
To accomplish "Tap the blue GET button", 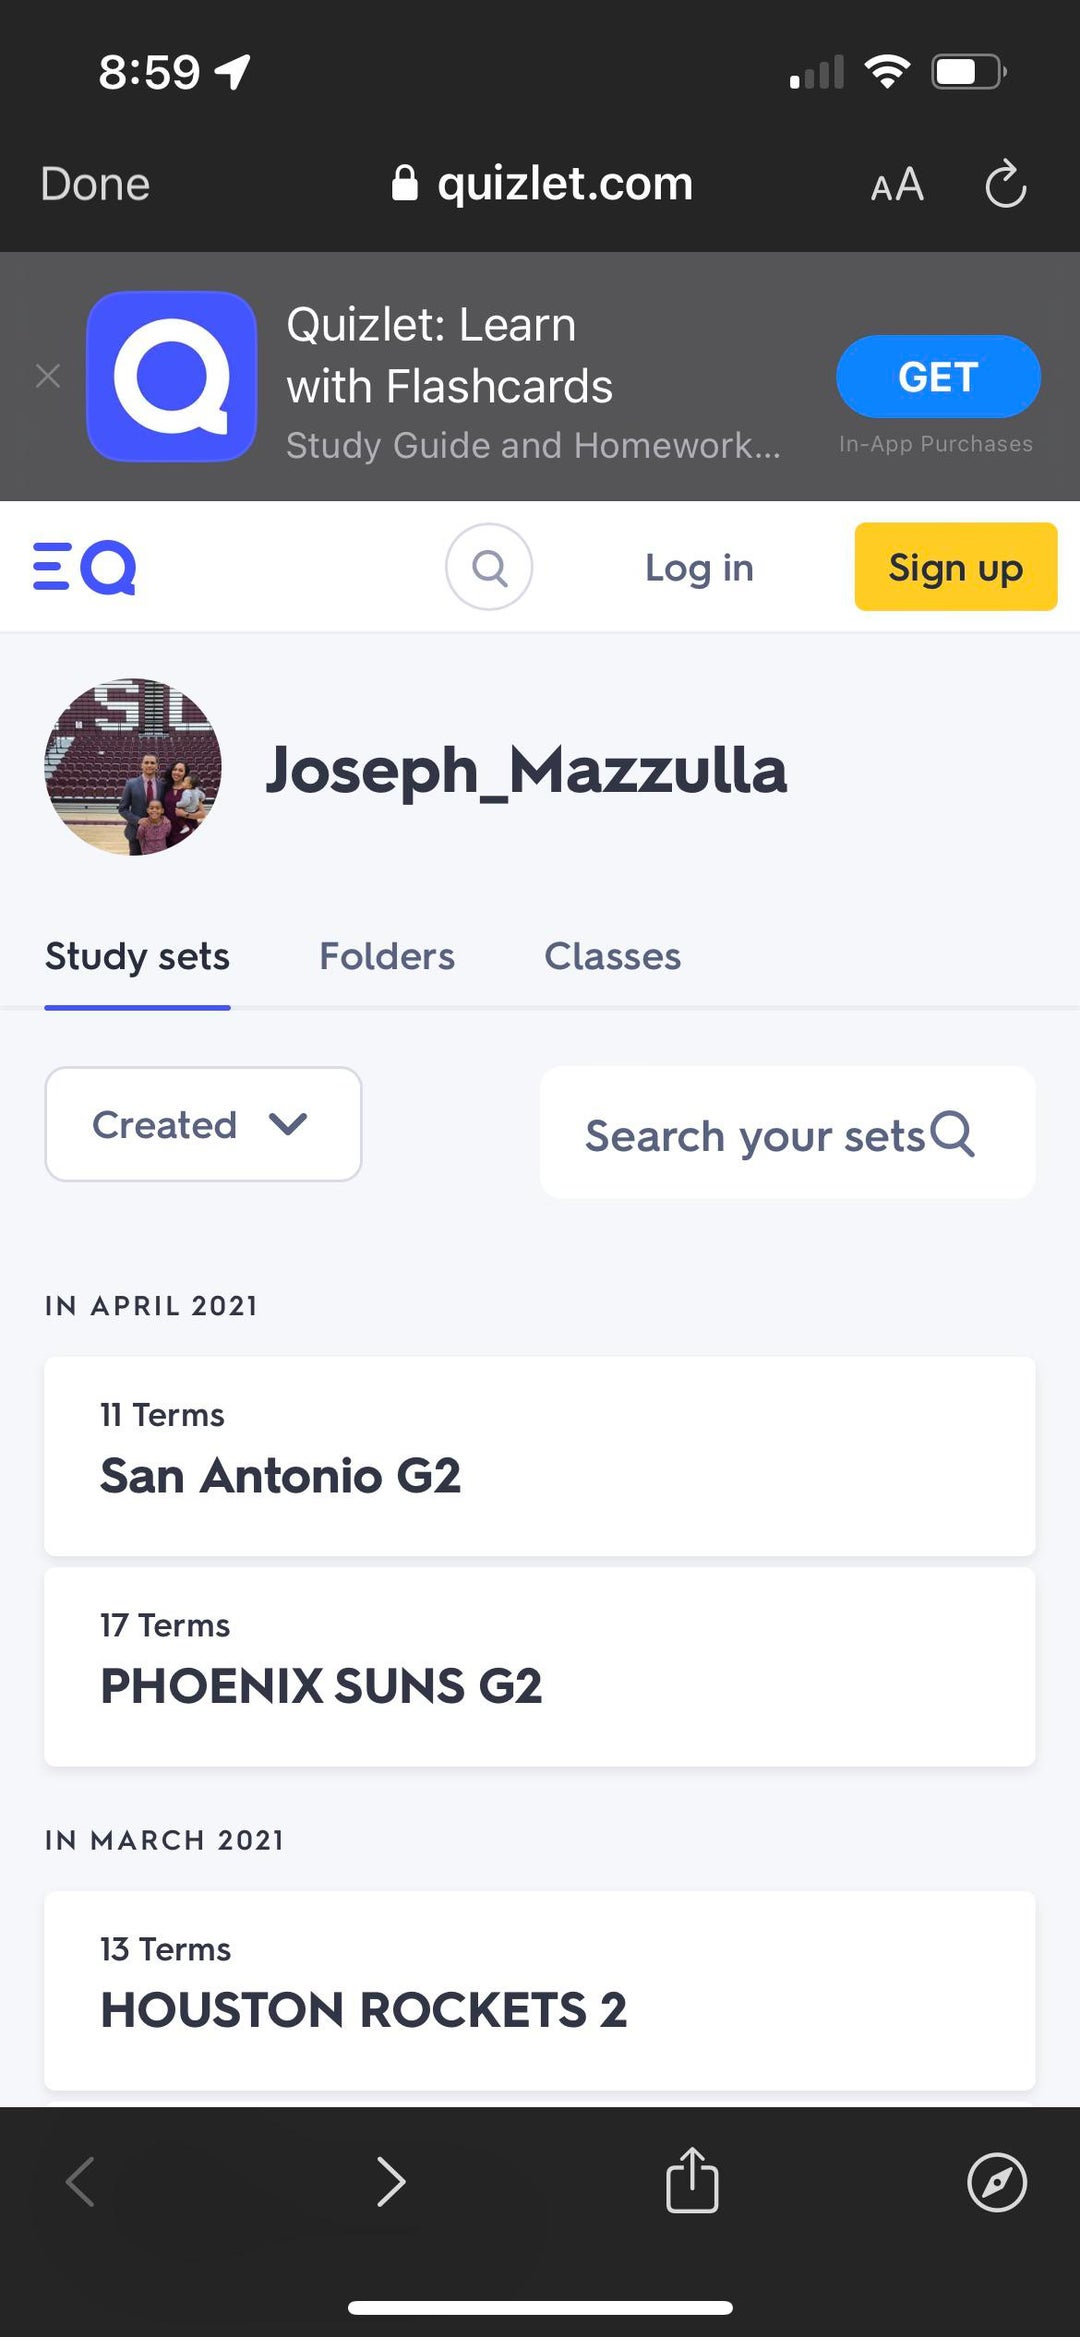I will [x=938, y=377].
